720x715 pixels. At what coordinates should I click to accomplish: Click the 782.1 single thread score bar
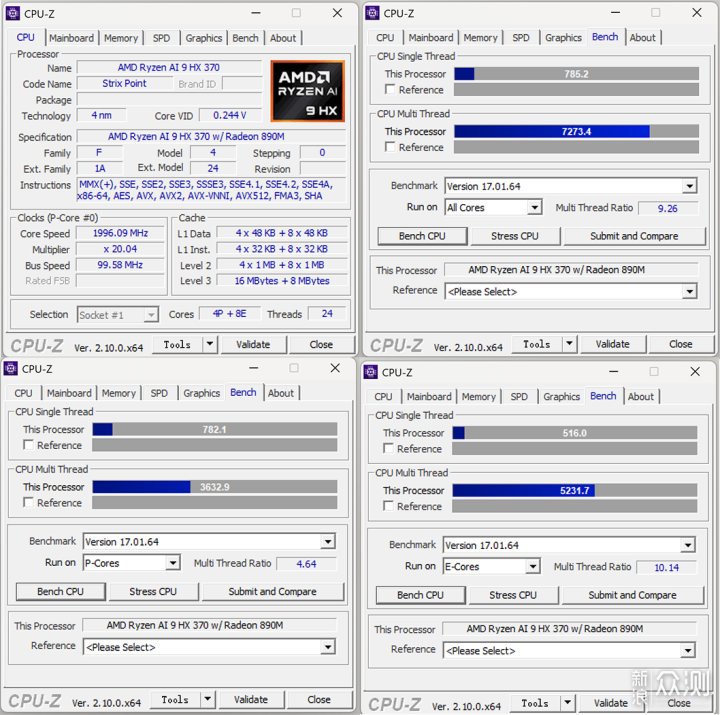(x=214, y=429)
